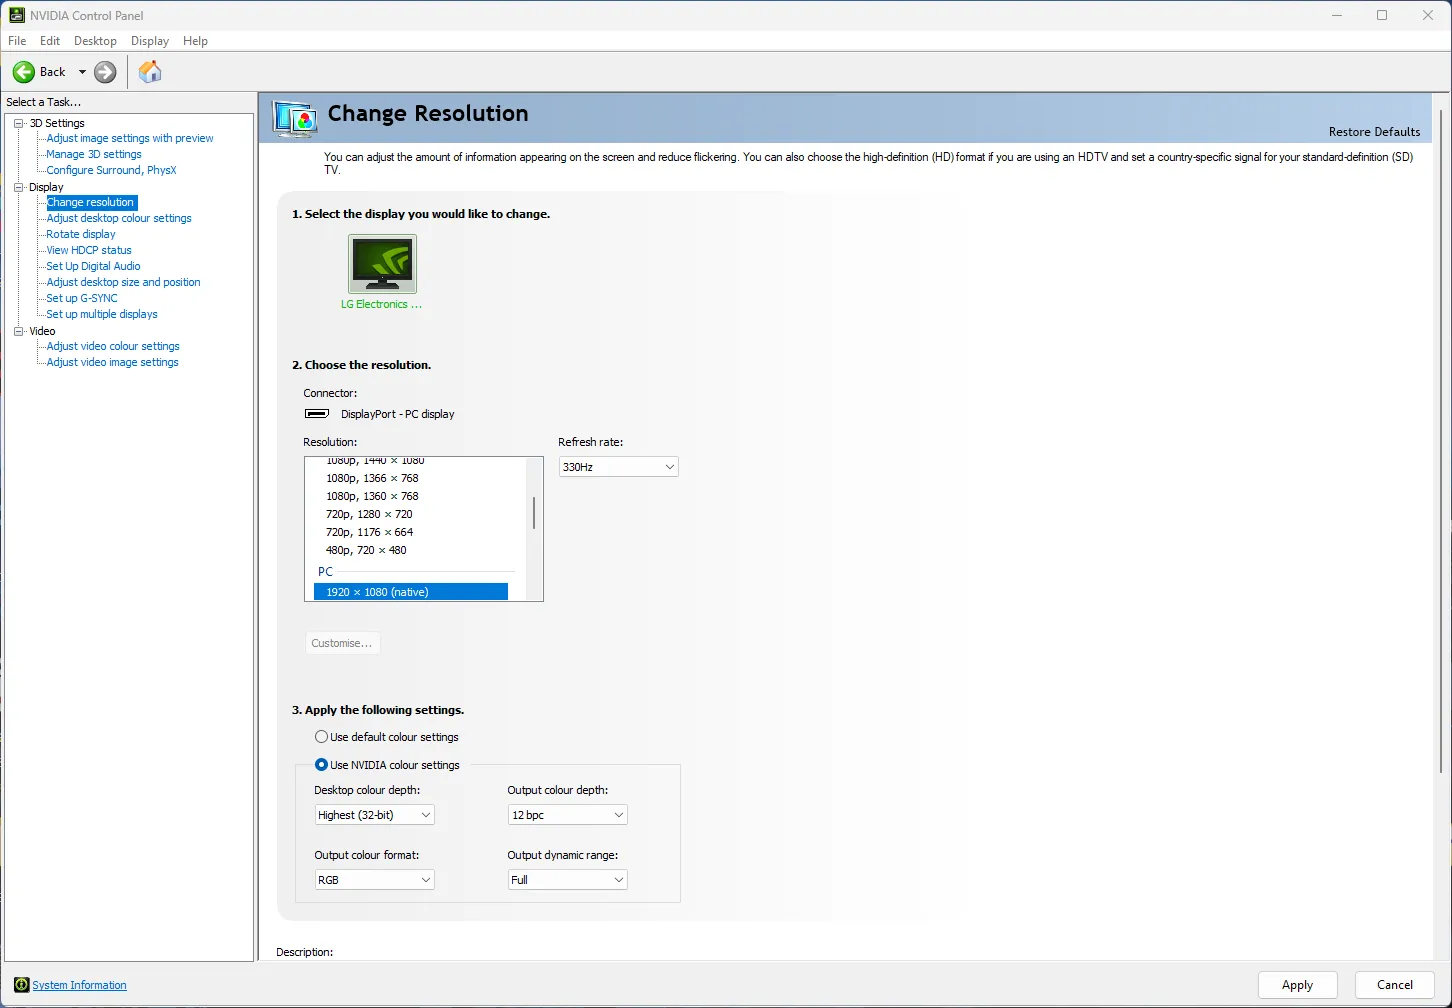Open the Help menu

pos(195,41)
